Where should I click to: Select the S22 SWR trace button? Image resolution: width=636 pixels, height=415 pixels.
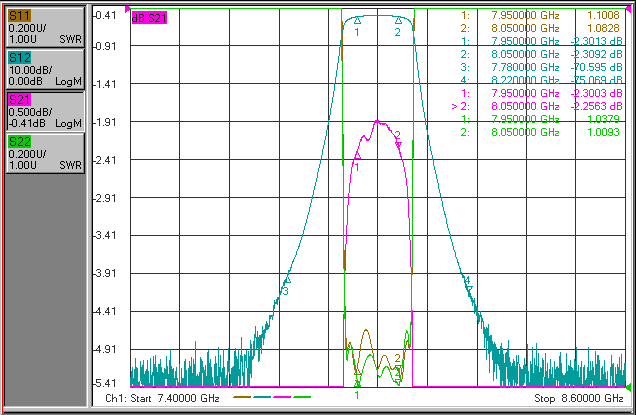[45, 153]
